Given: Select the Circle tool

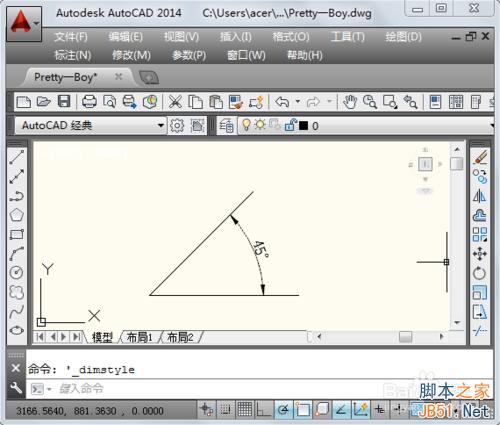Looking at the screenshot, I should (16, 273).
